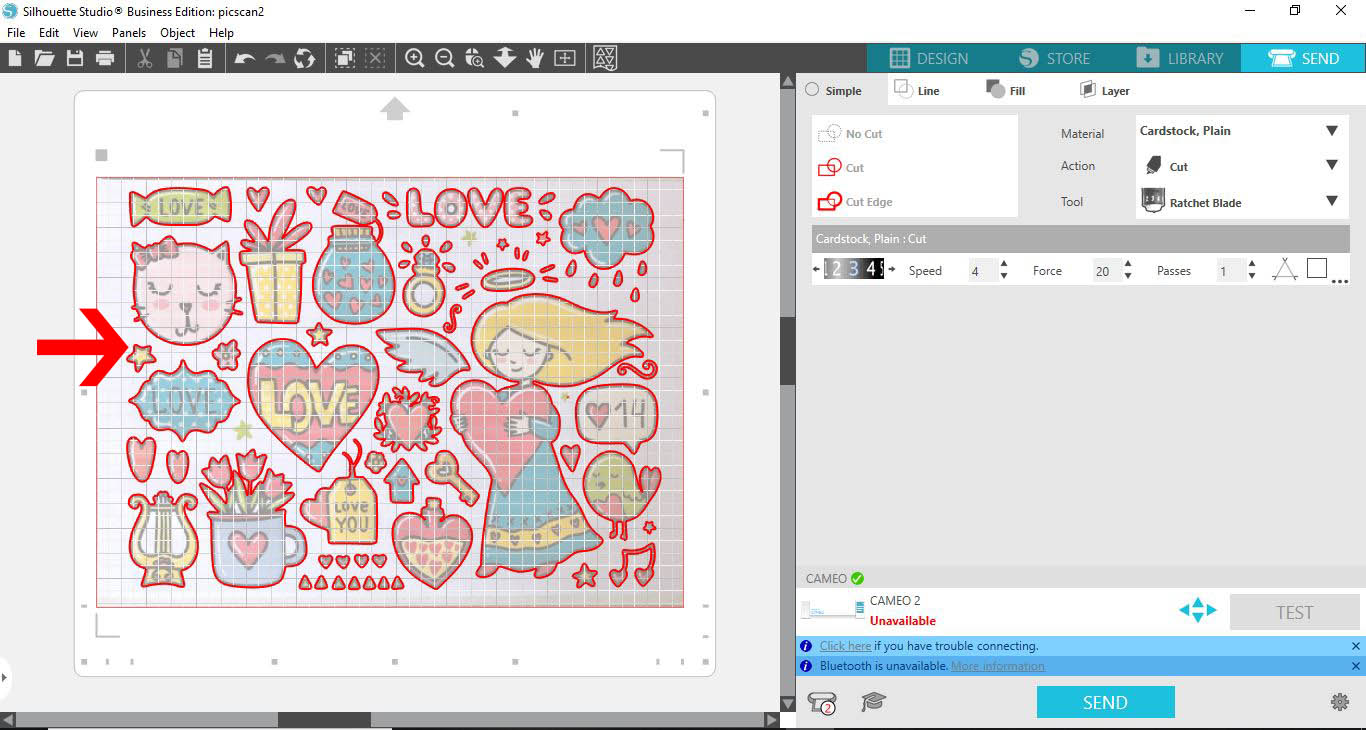1366x730 pixels.
Task: Select the Drawing Zoom tool
Action: point(475,58)
